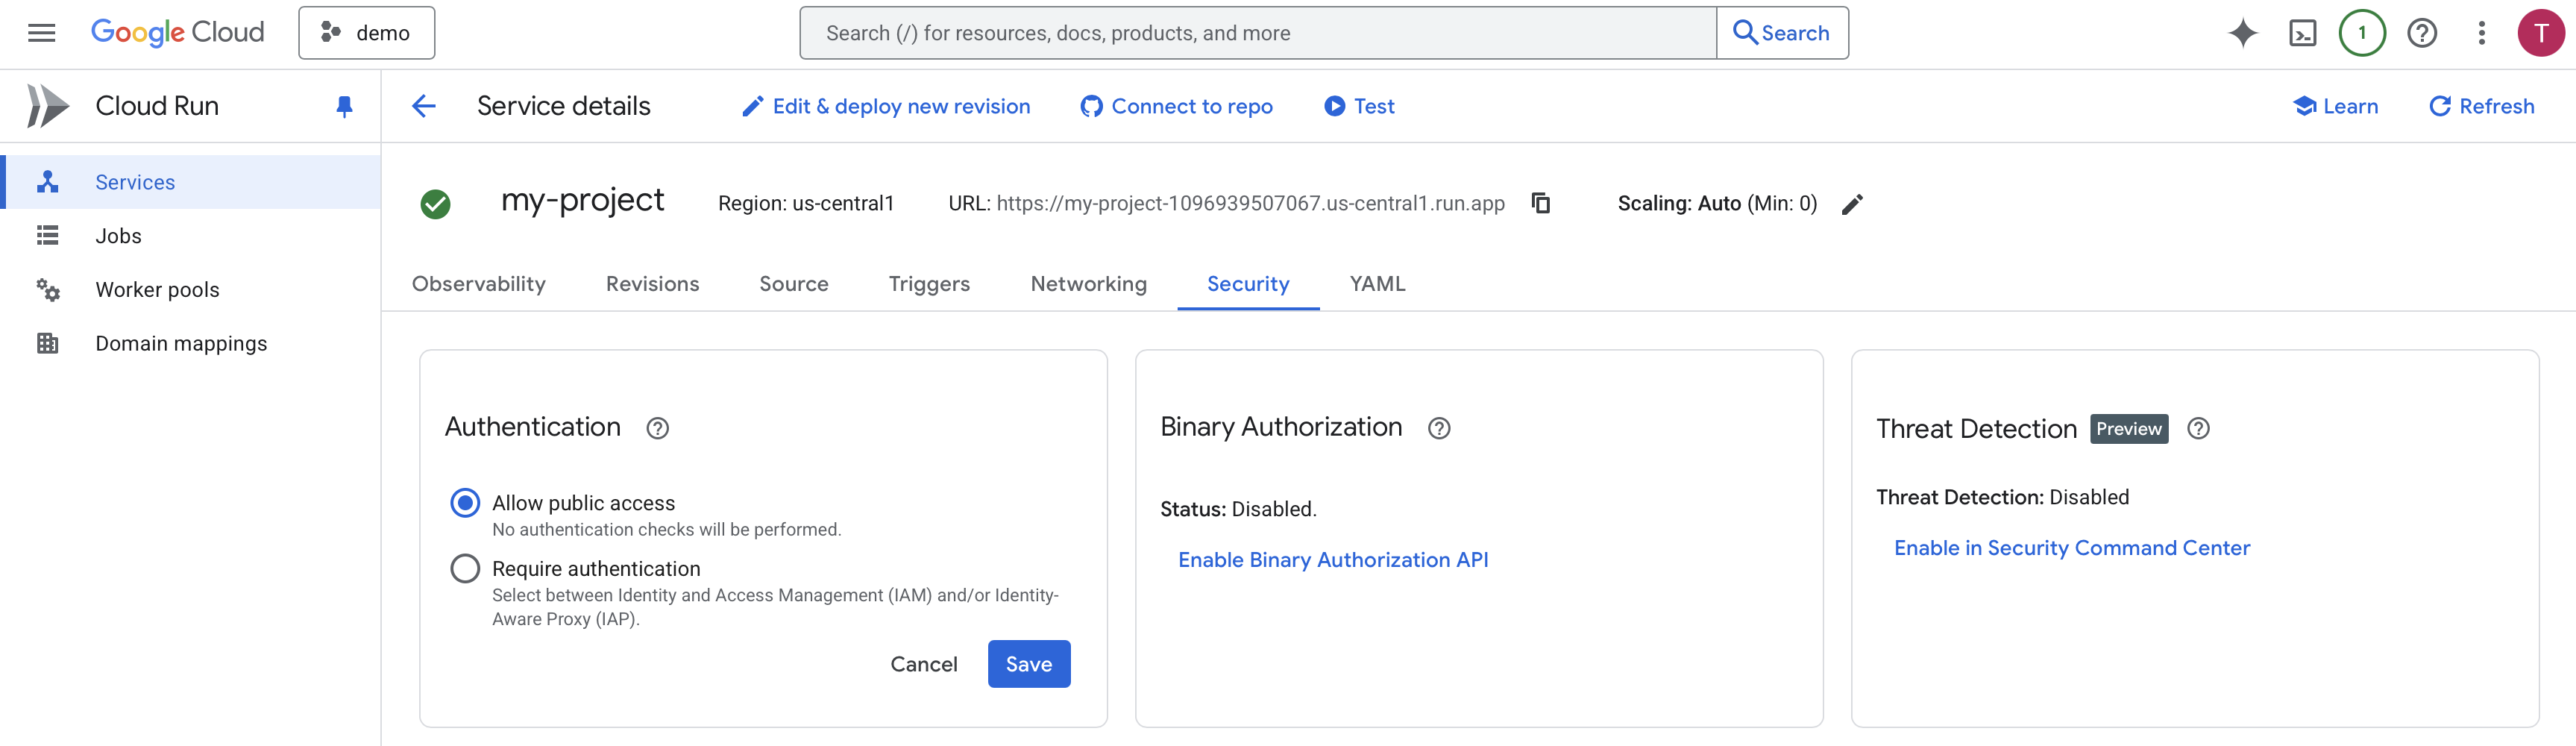Switch to the Revisions tab
This screenshot has width=2576, height=746.
point(652,284)
